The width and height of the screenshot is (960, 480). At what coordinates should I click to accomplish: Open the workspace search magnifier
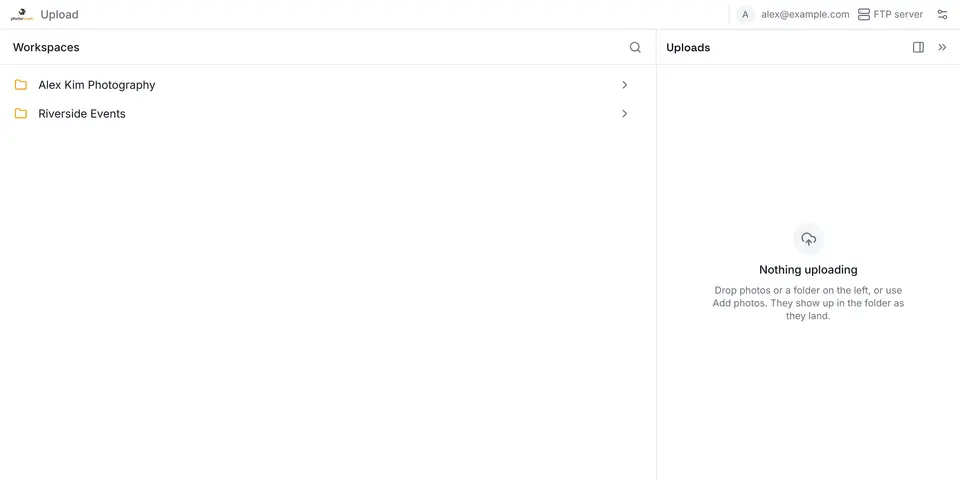[635, 47]
